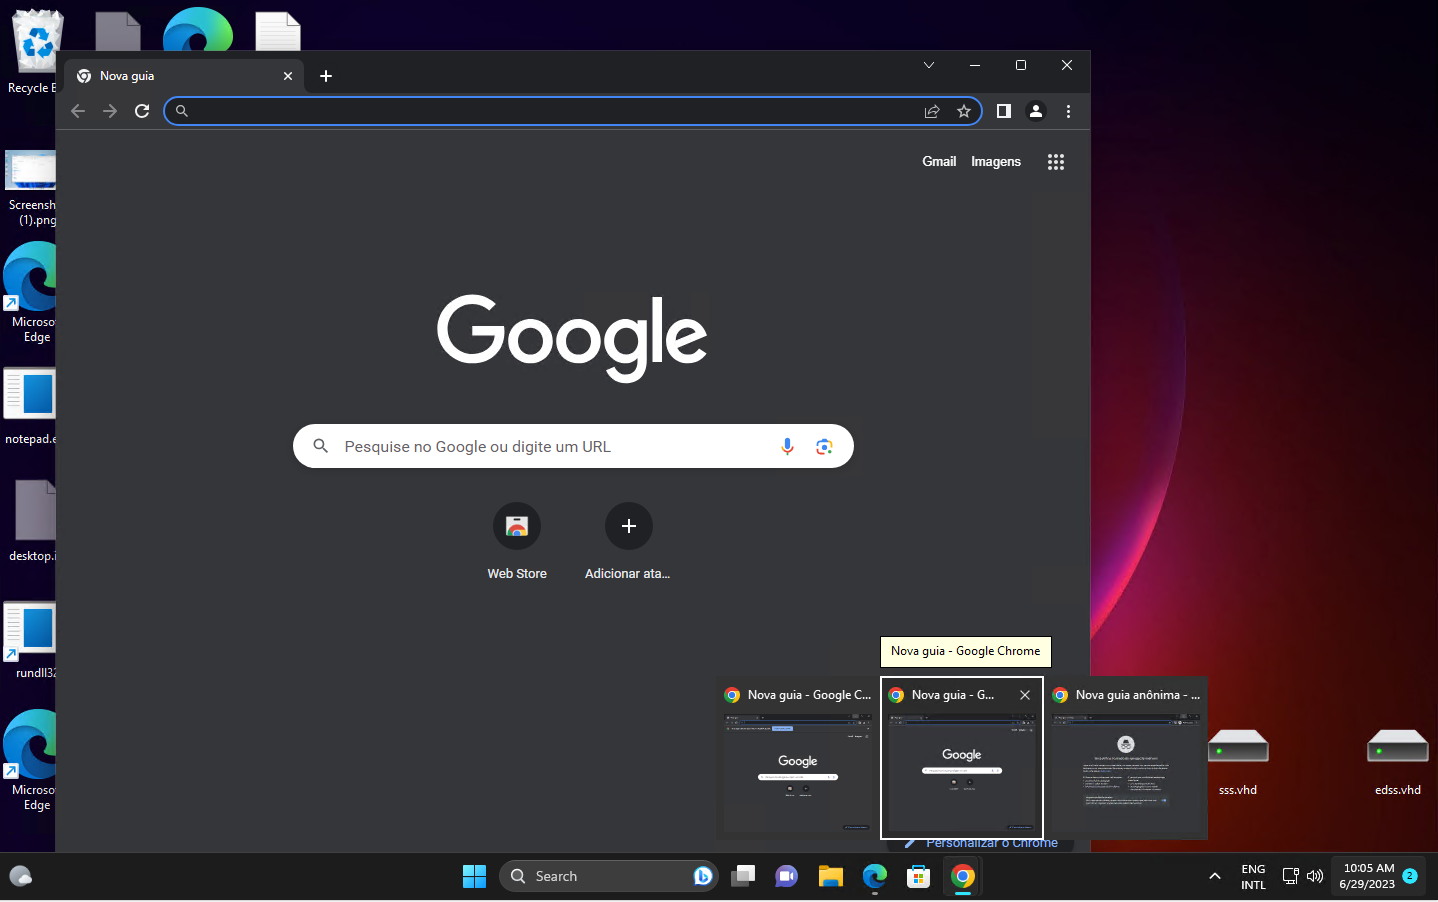Show hidden system tray icons
Screen dimensions: 1438x902
pos(1215,877)
